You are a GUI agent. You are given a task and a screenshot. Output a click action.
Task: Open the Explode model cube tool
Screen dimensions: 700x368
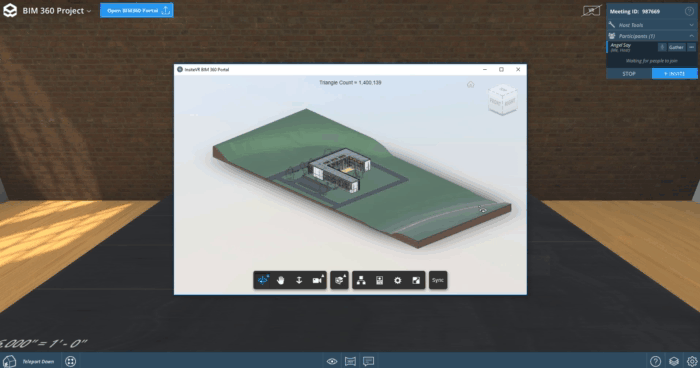click(339, 280)
